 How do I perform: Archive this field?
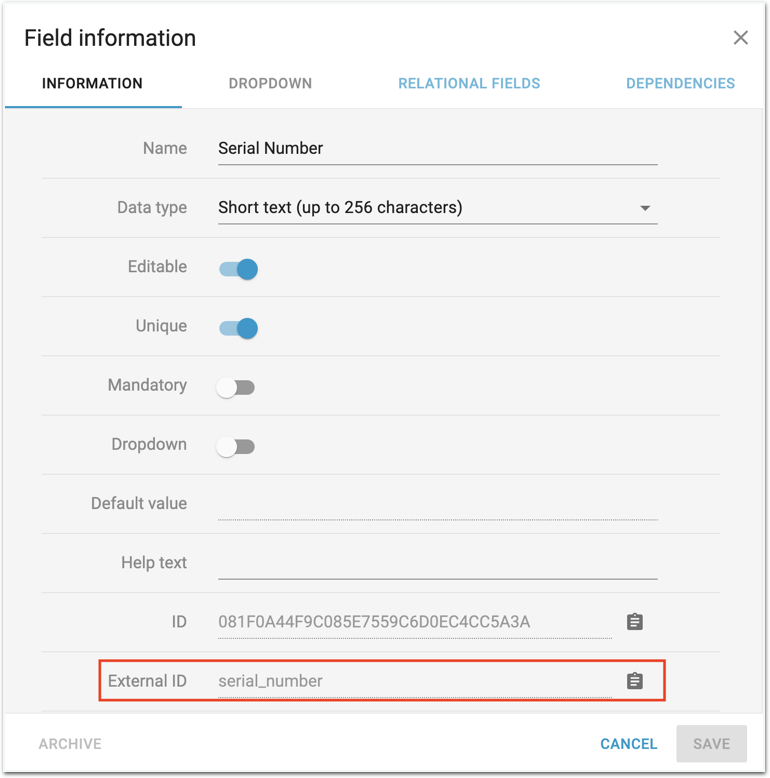coord(70,744)
